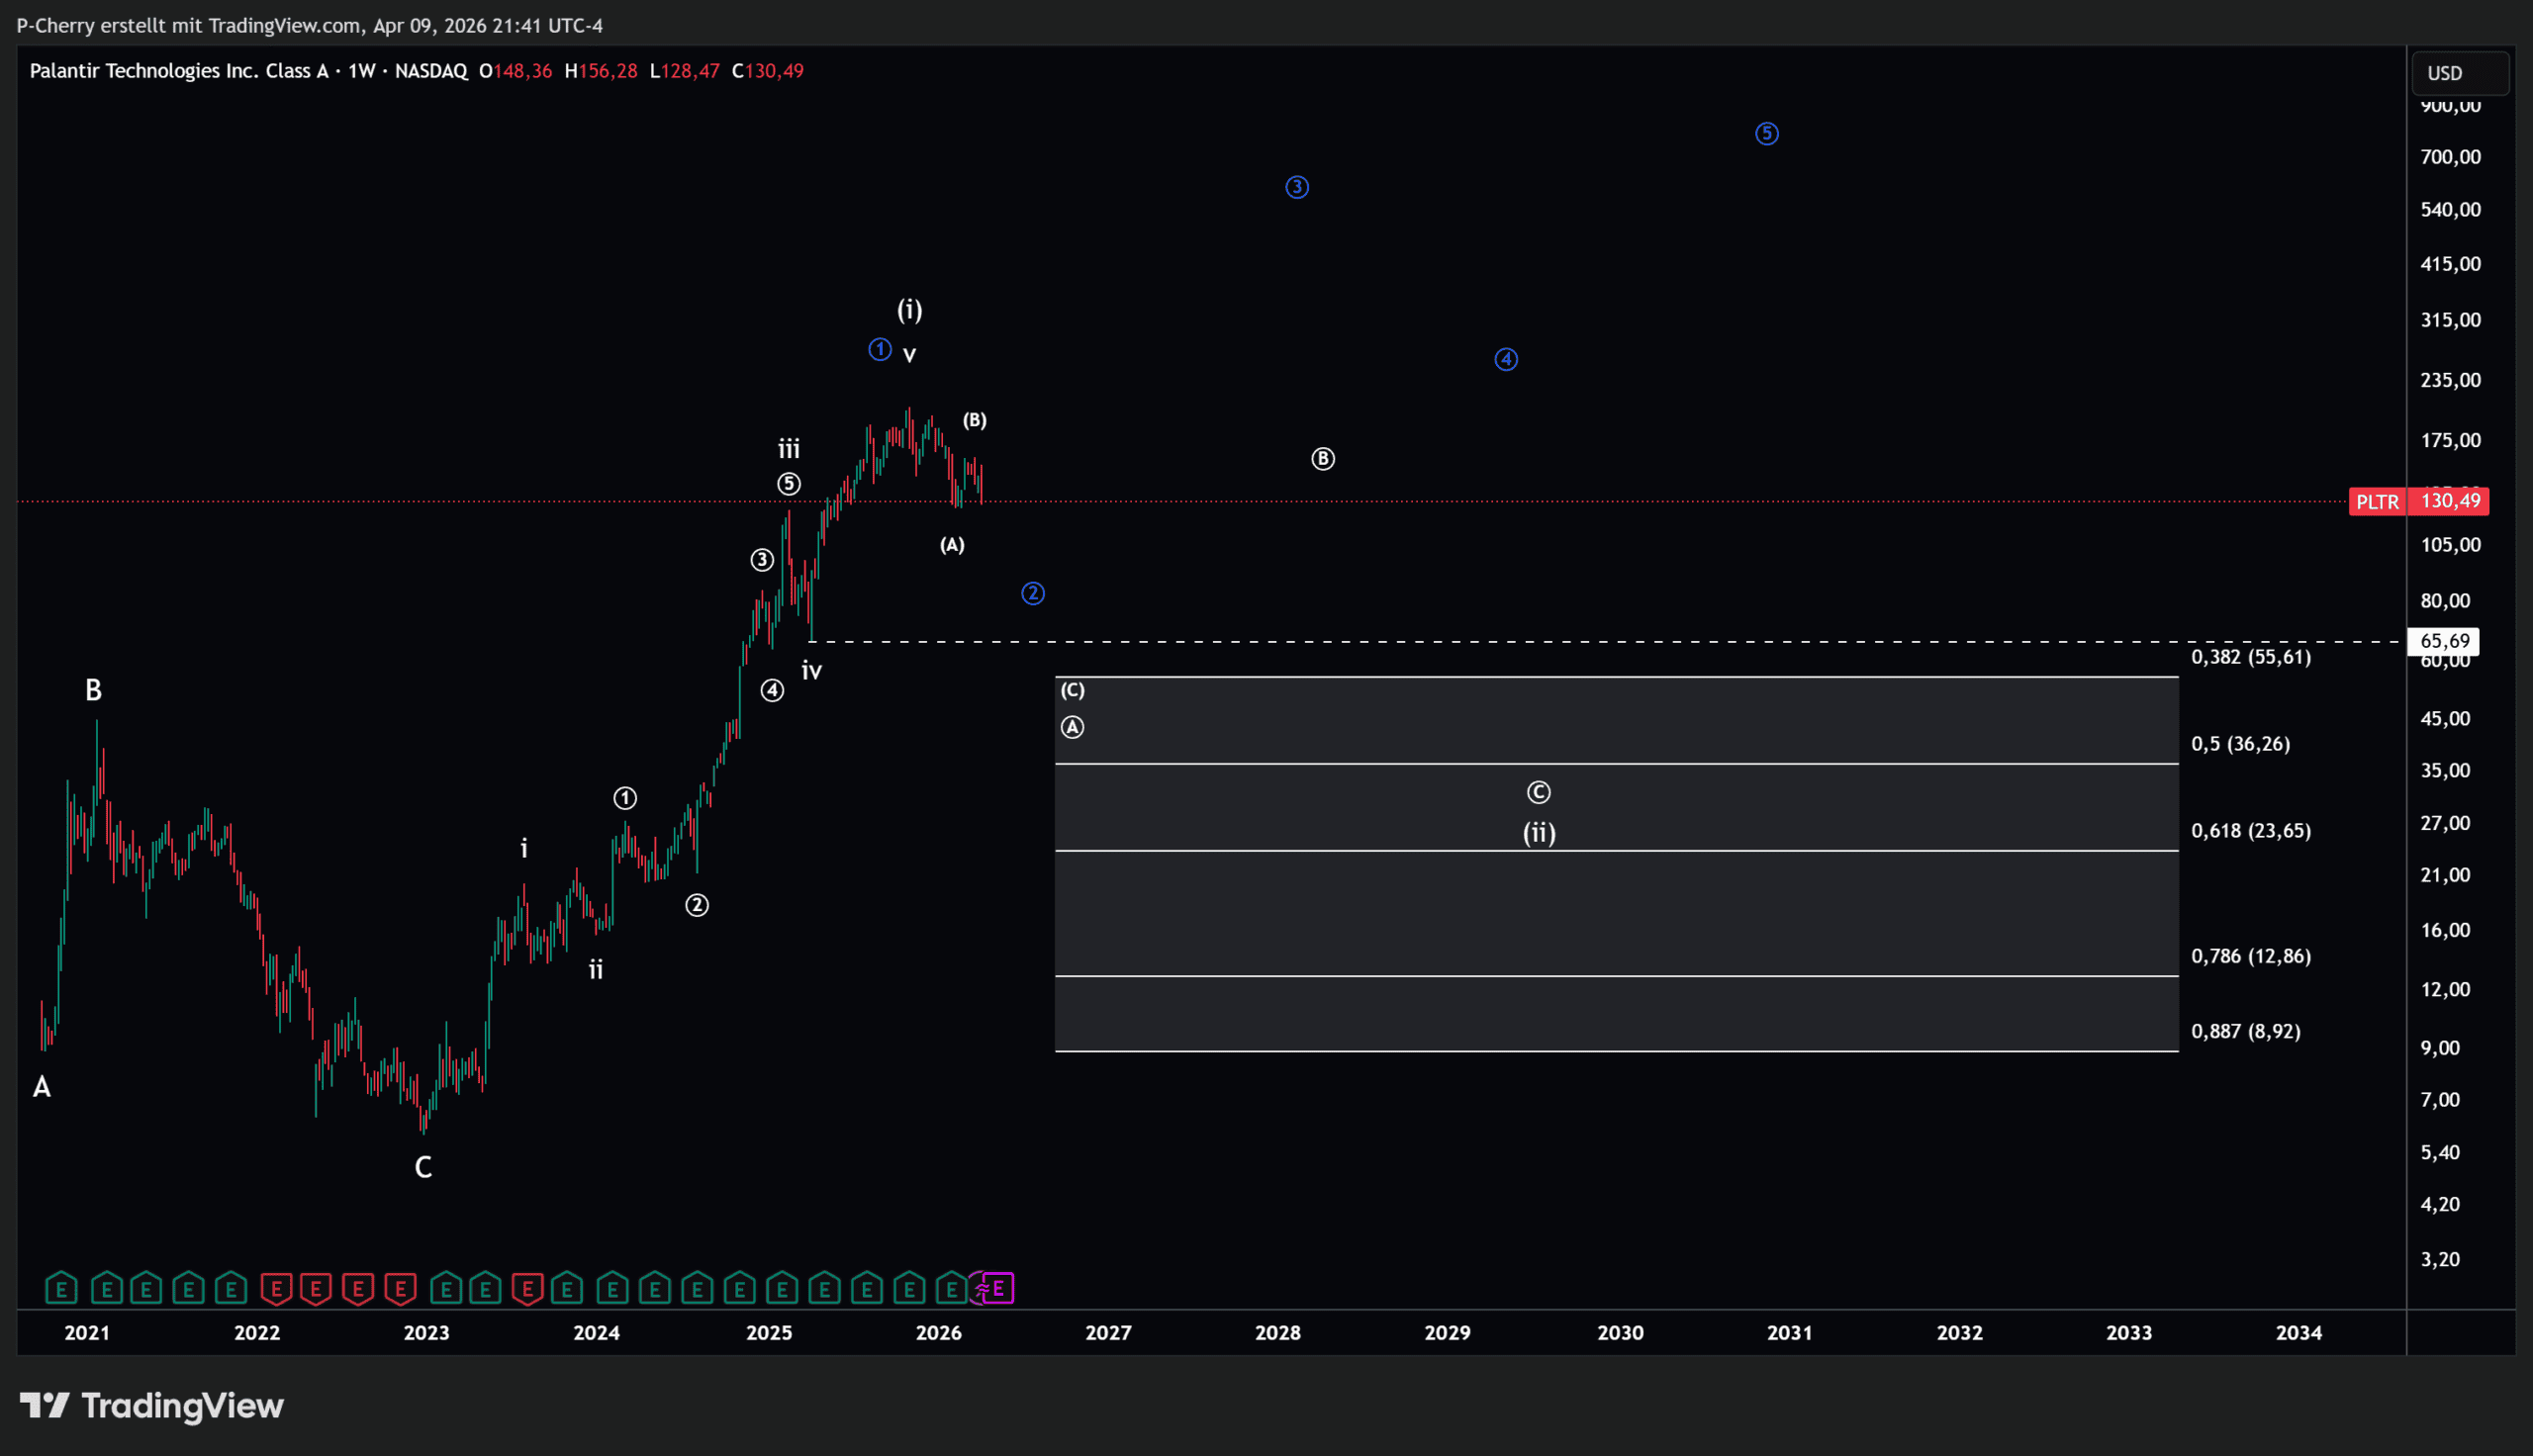Viewport: 2533px width, 1456px height.
Task: Open the TradingView logo link
Action: coord(152,1406)
